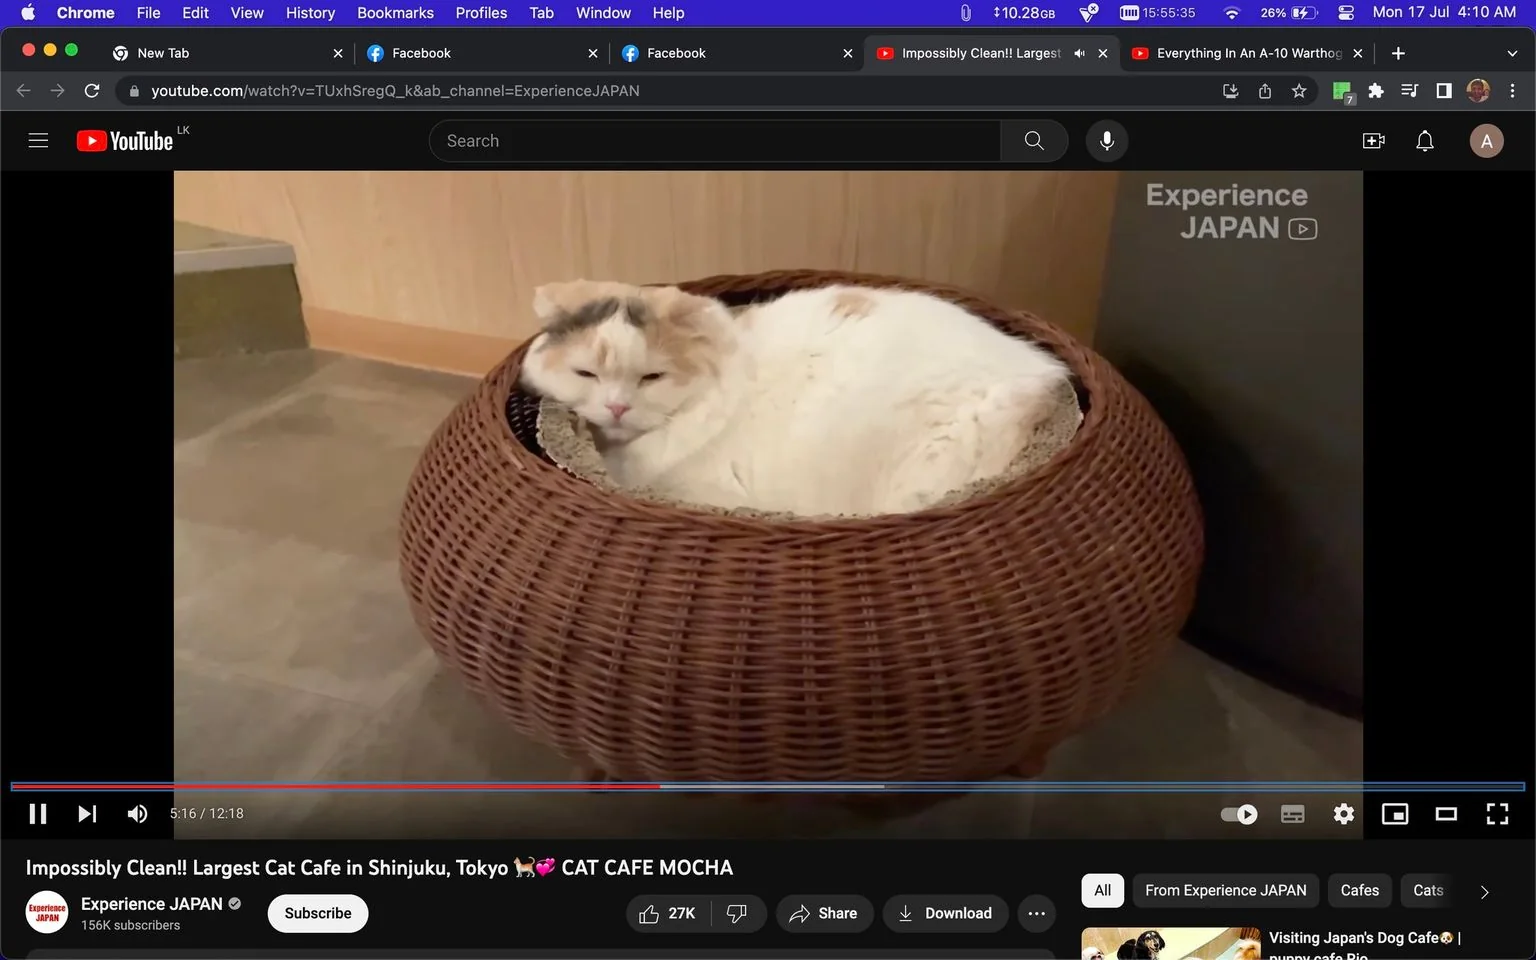
Task: Open the Create video icon
Action: click(x=1374, y=141)
